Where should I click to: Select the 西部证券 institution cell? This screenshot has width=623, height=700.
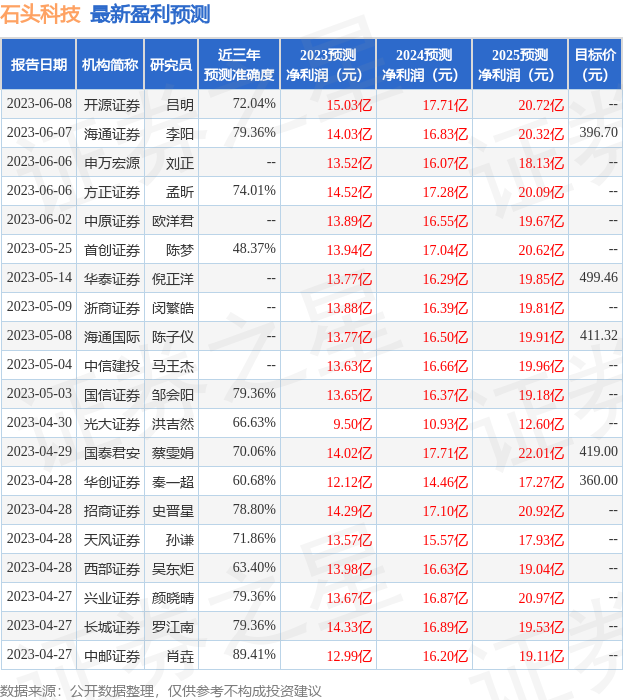(112, 569)
